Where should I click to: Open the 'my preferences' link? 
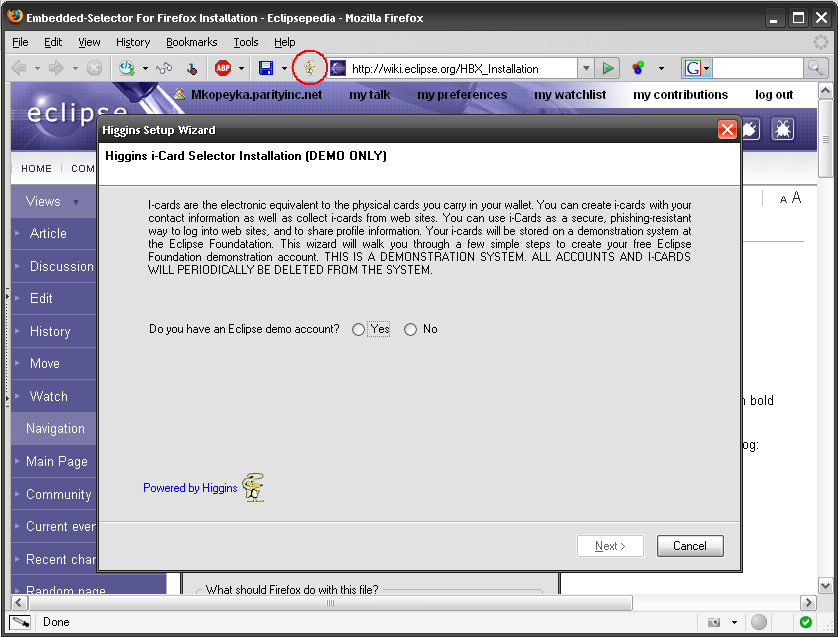pyautogui.click(x=462, y=95)
